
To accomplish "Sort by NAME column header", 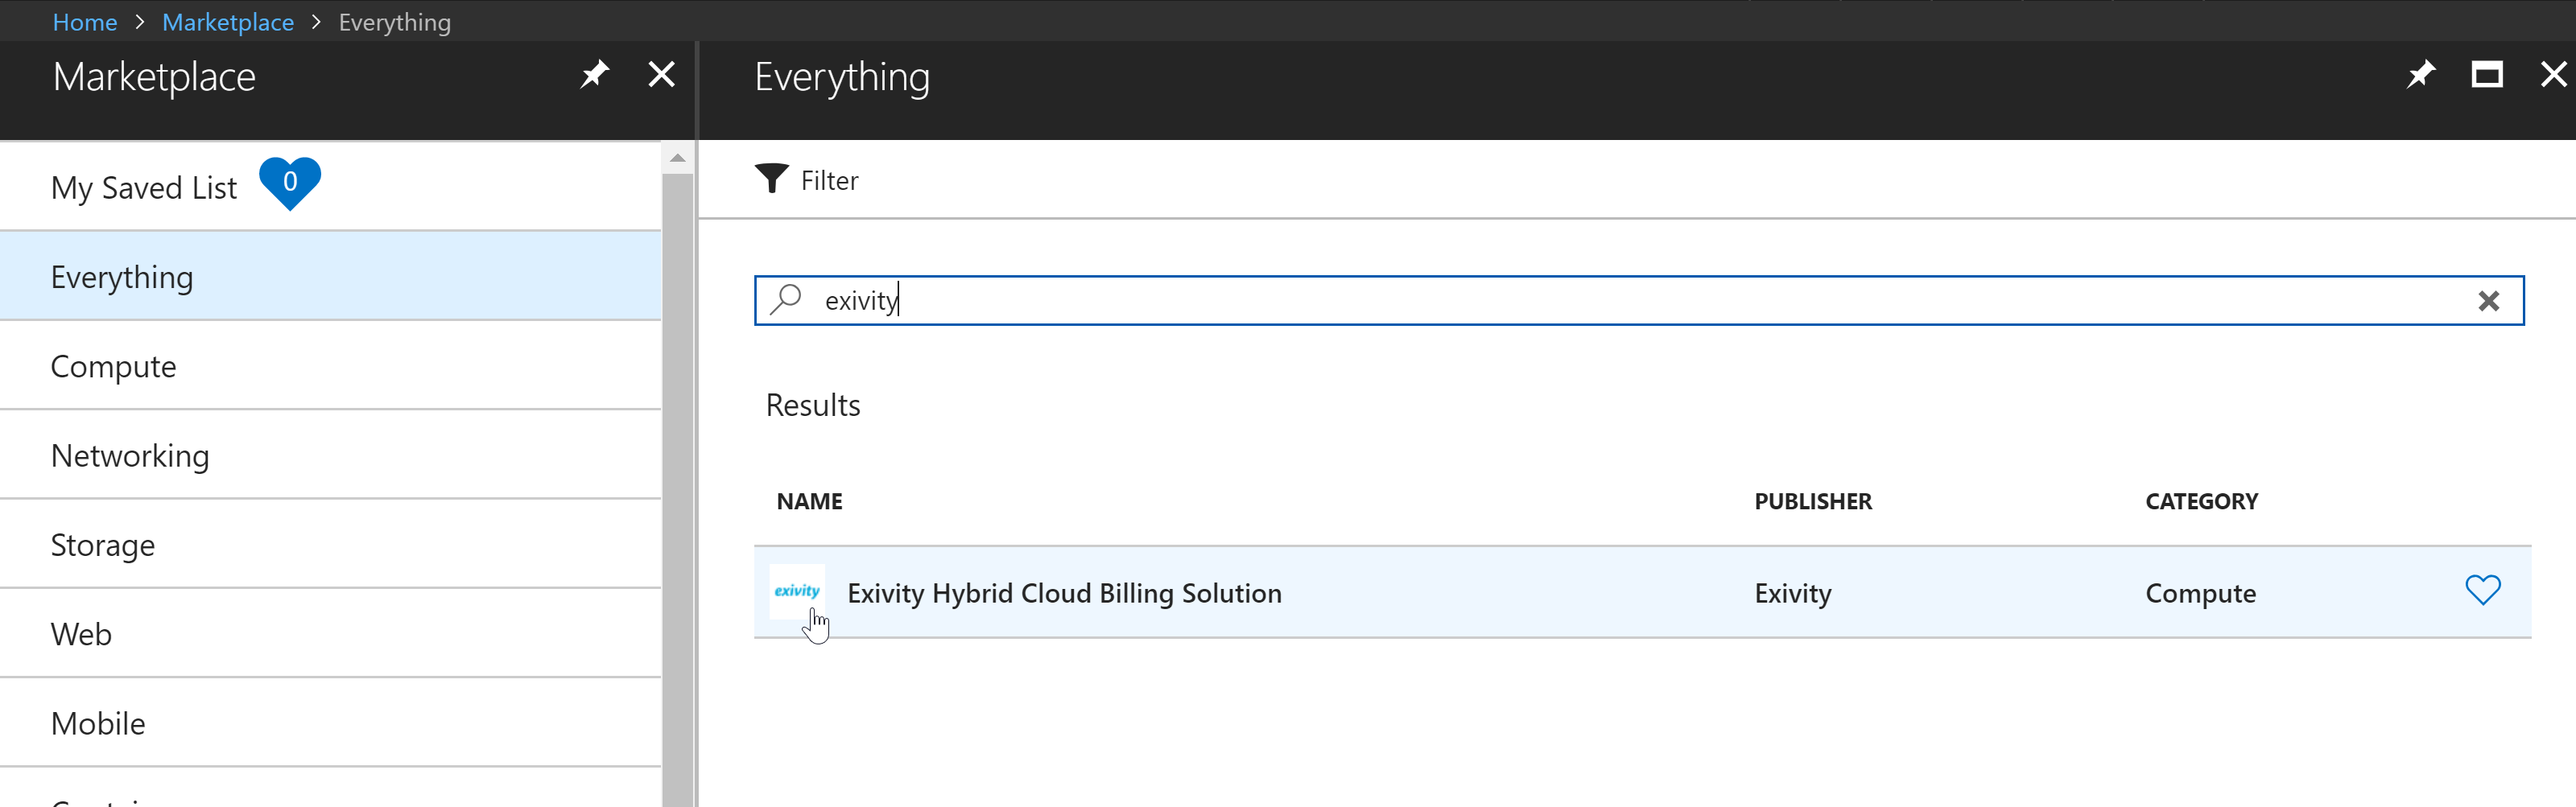I will 809,501.
